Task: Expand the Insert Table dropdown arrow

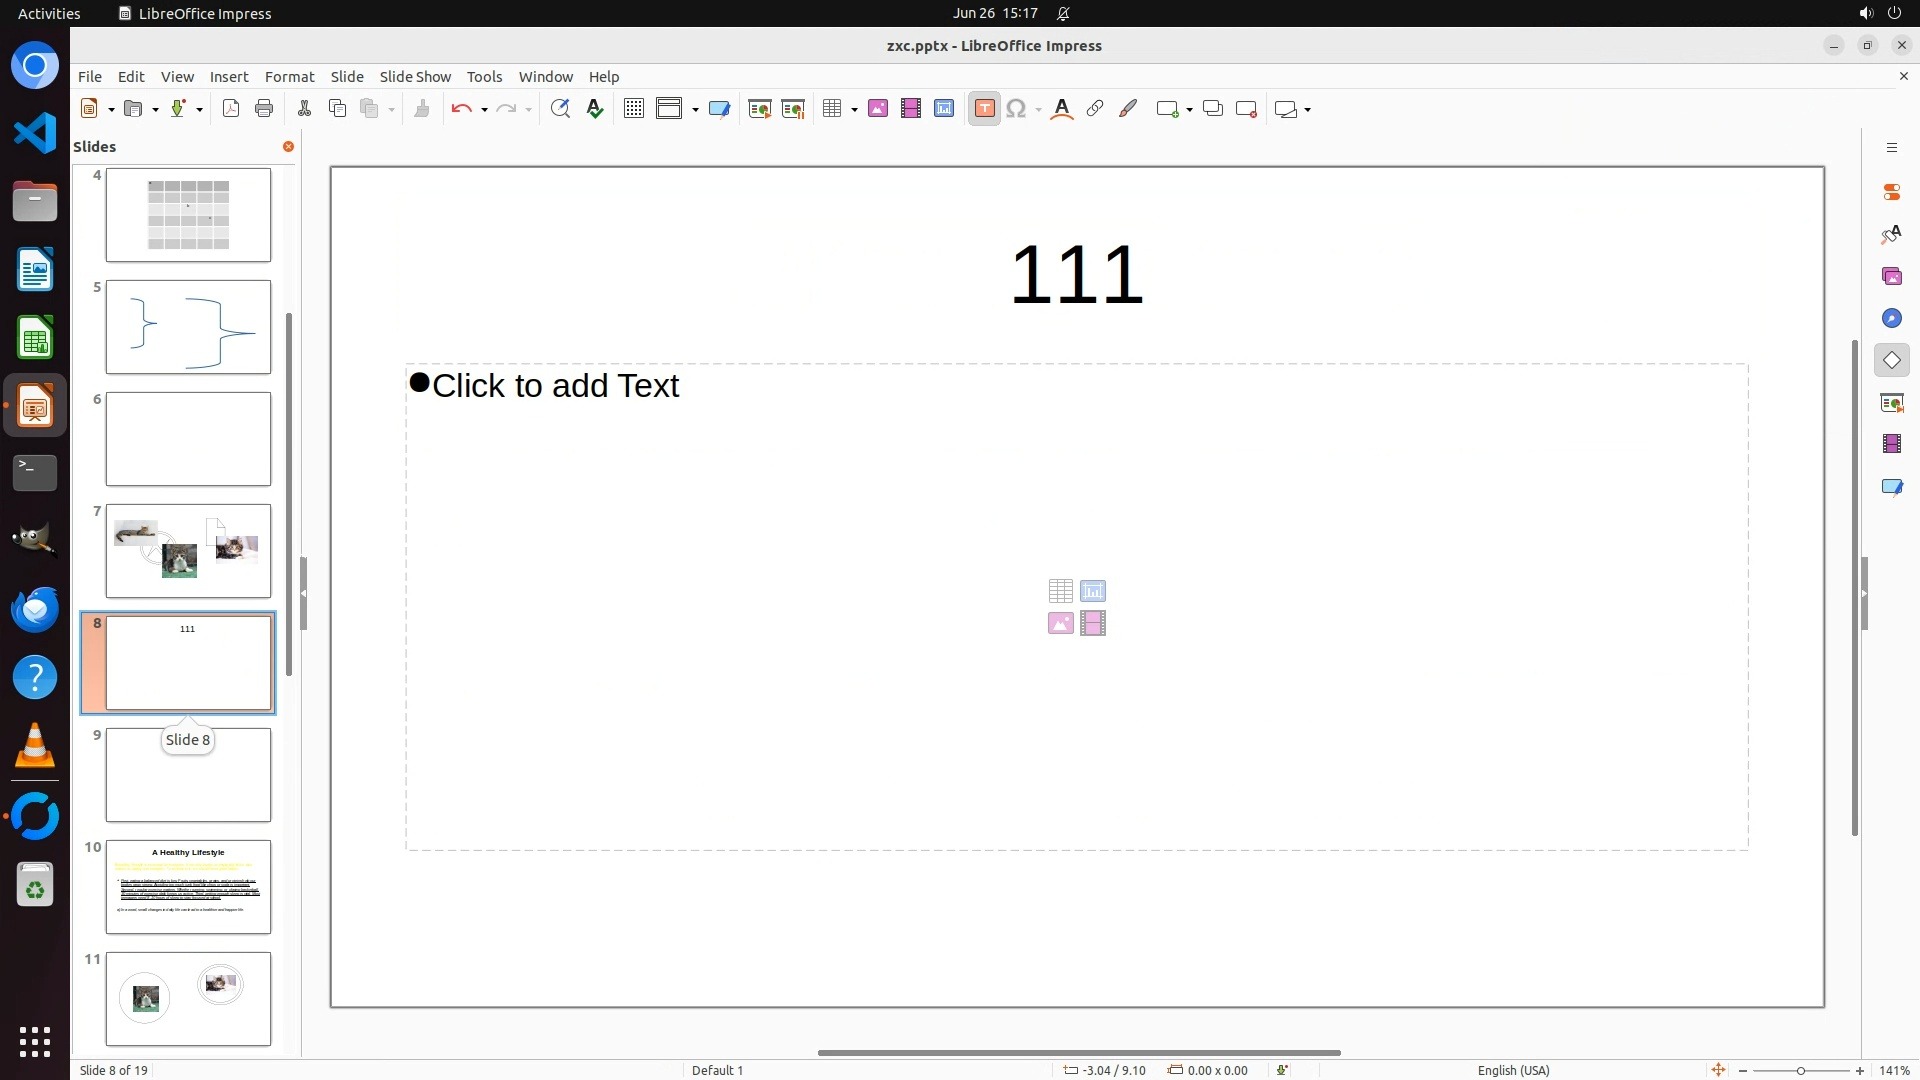Action: (x=855, y=110)
